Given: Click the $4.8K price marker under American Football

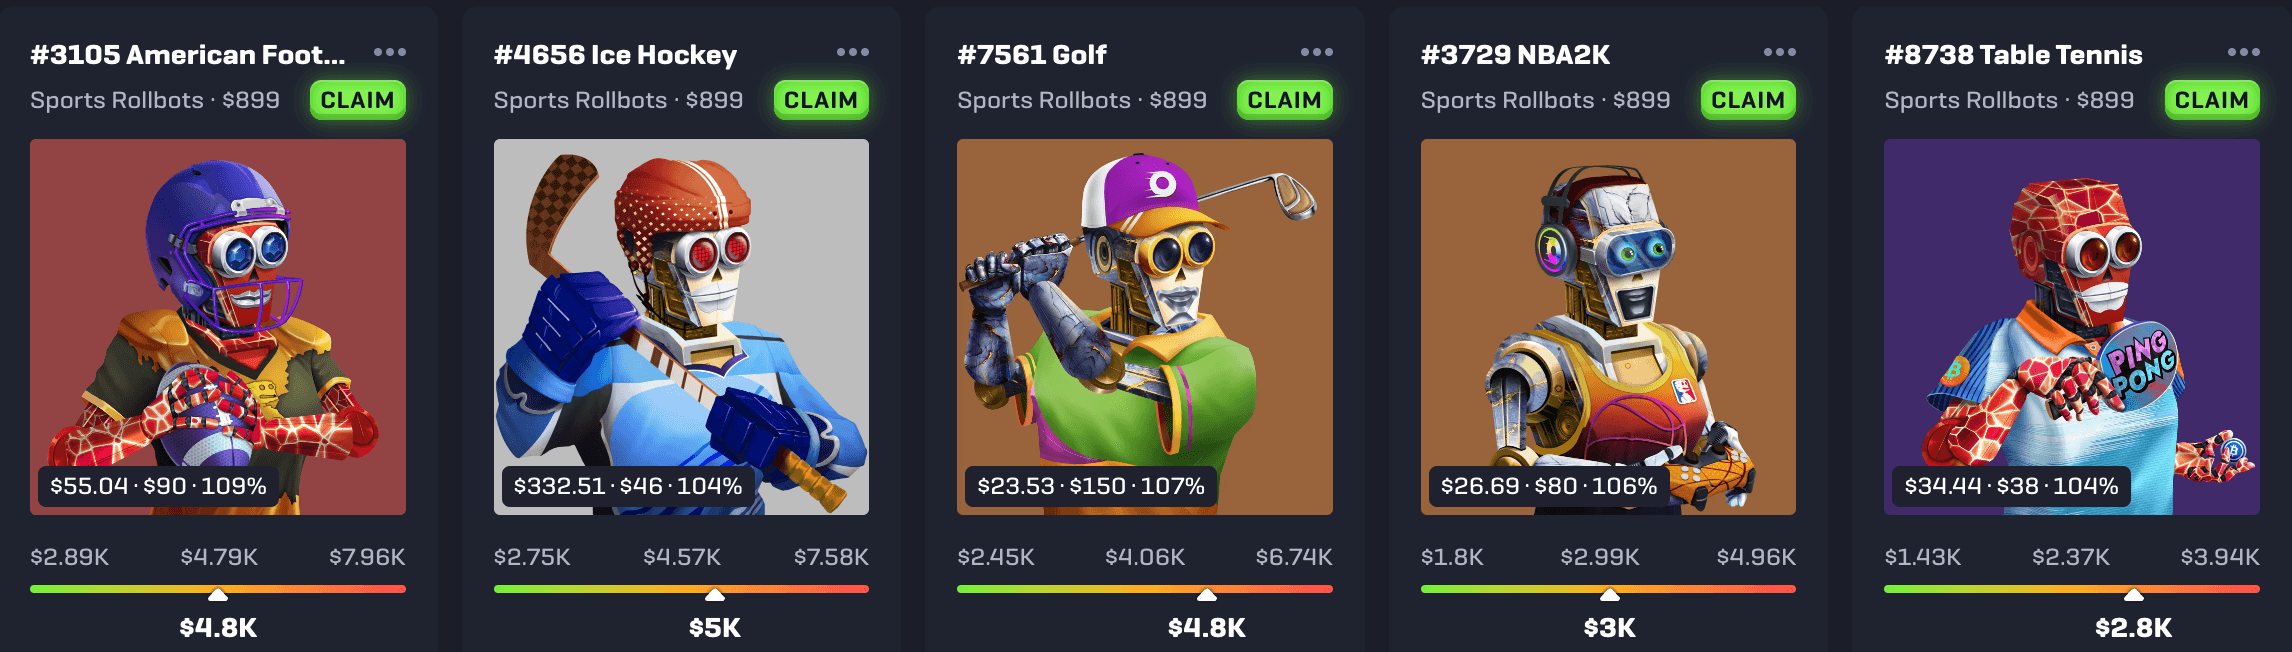Looking at the screenshot, I should click(218, 628).
